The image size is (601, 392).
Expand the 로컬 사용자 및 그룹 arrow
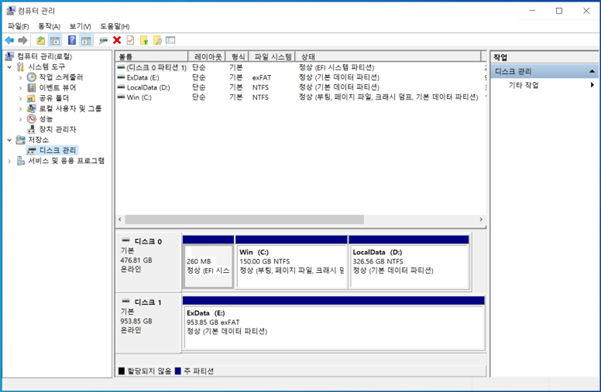[x=21, y=109]
